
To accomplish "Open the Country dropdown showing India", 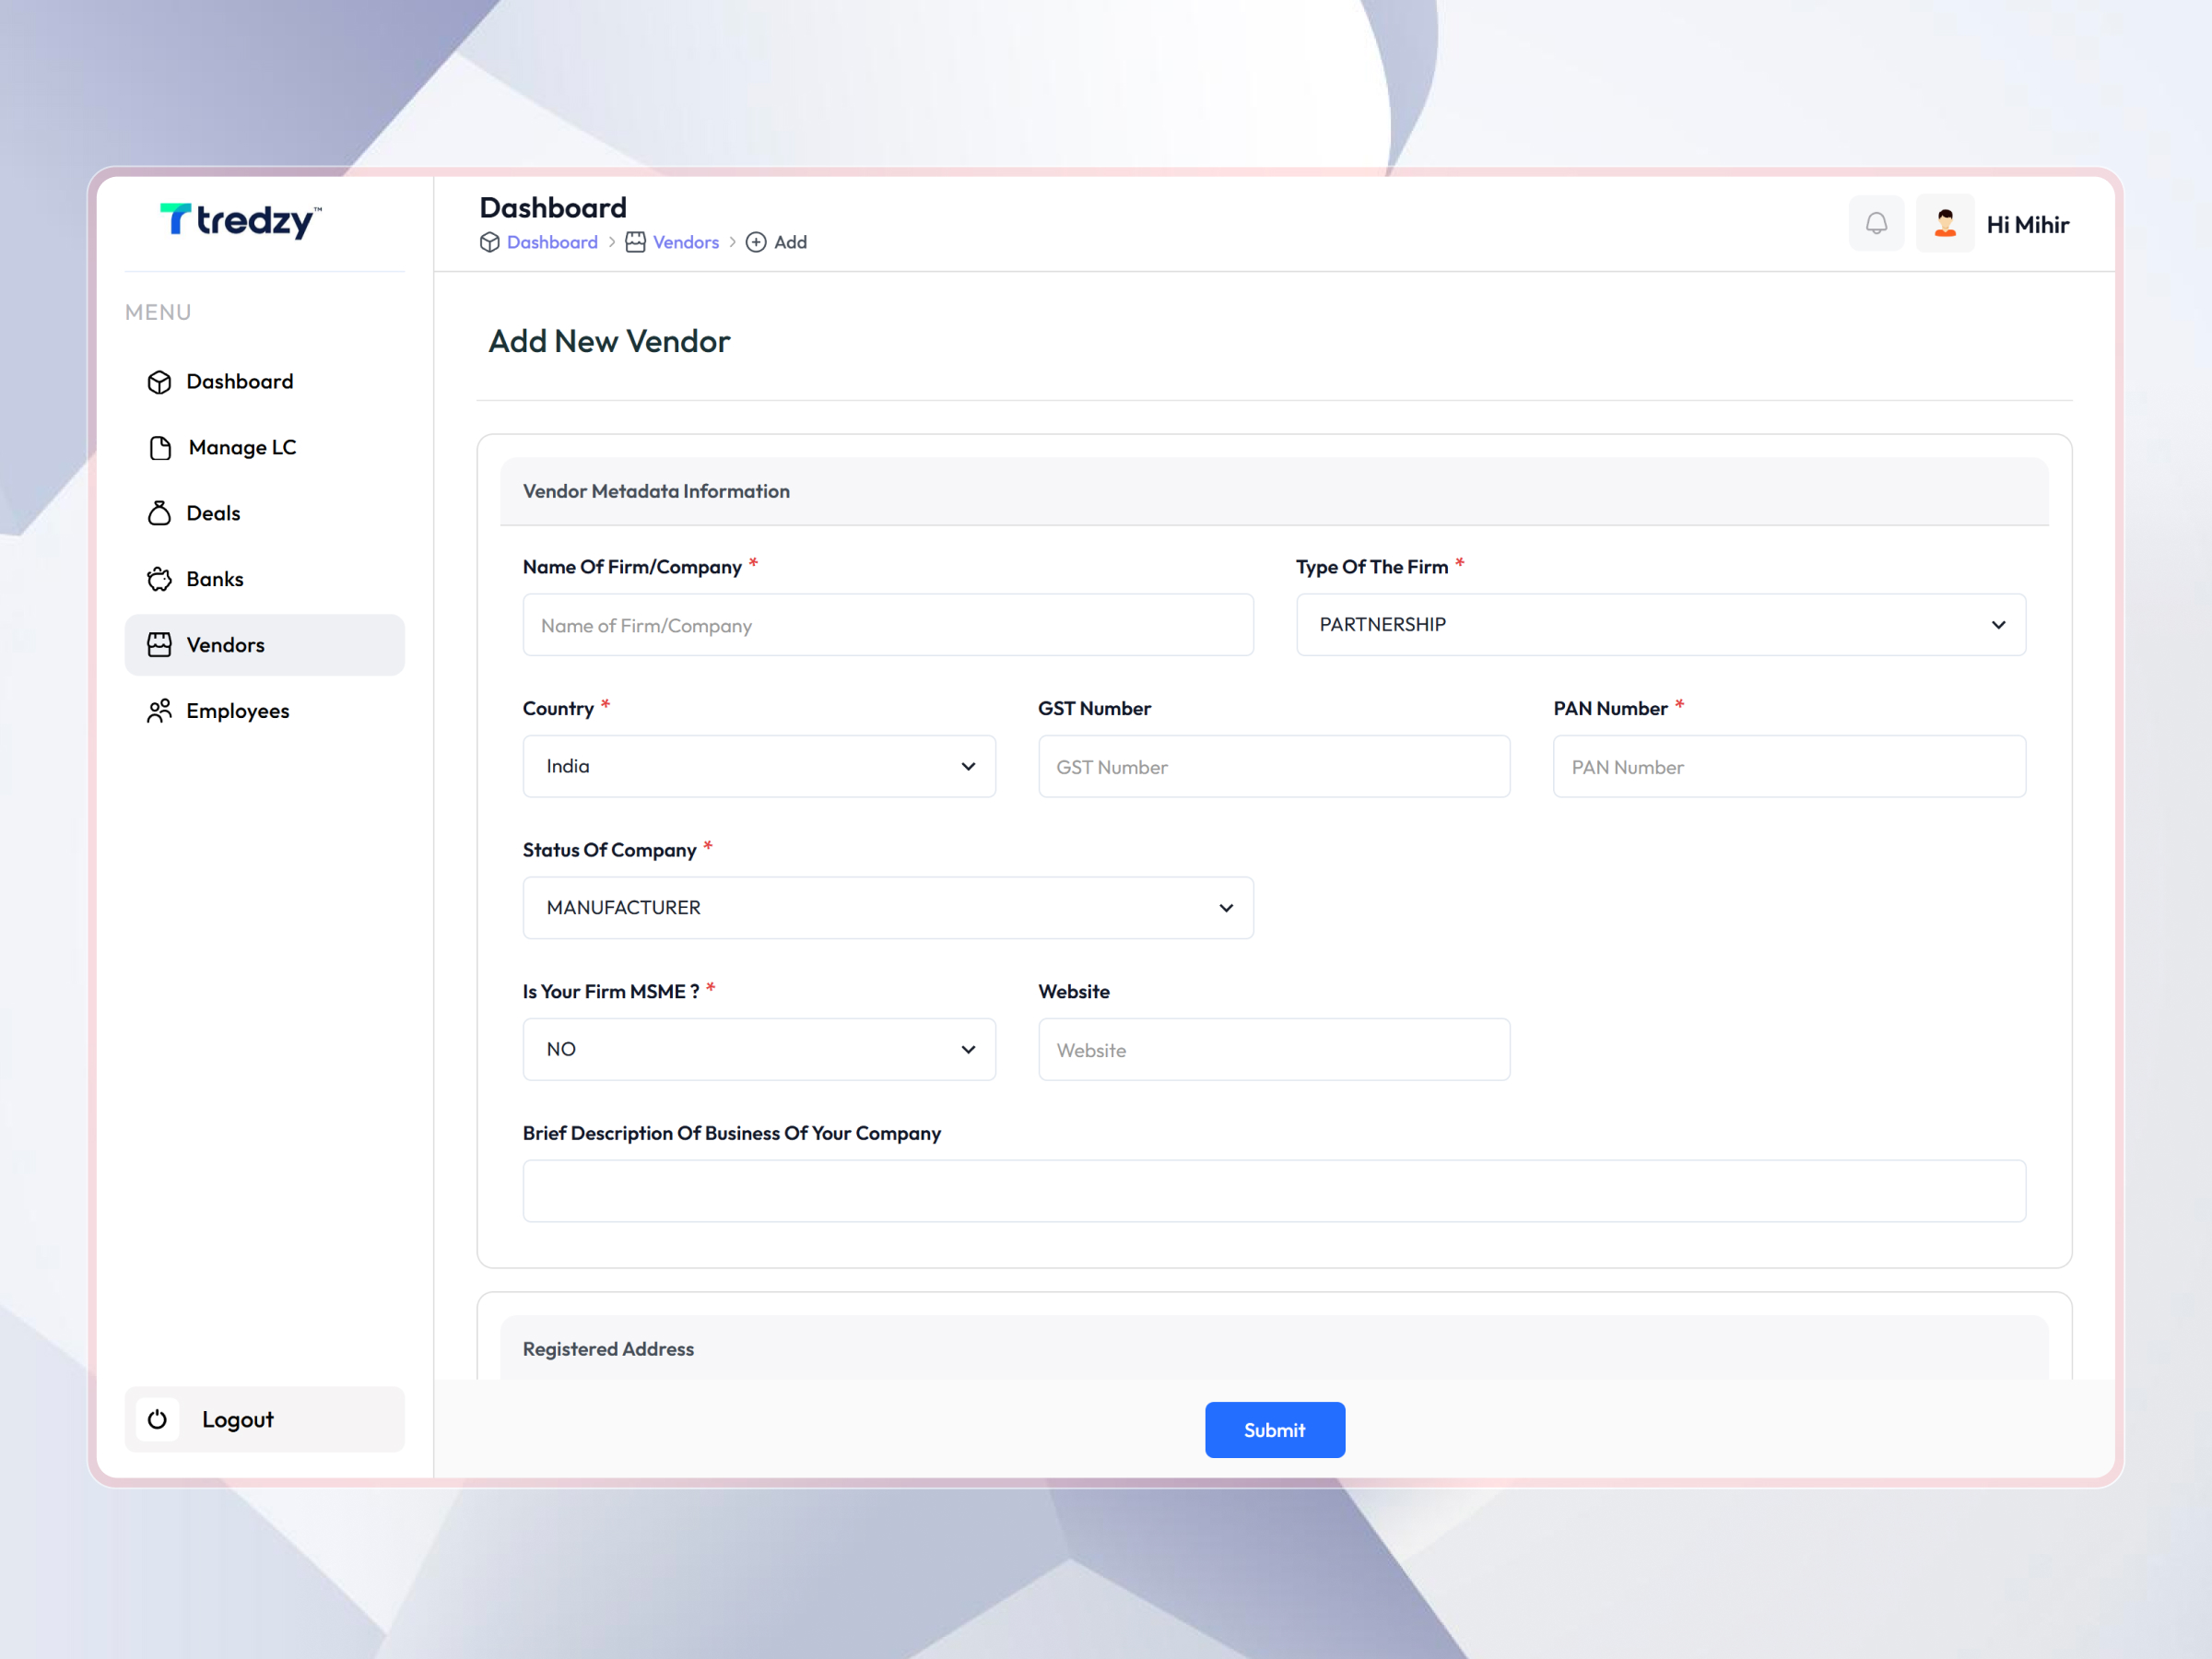I will [759, 766].
